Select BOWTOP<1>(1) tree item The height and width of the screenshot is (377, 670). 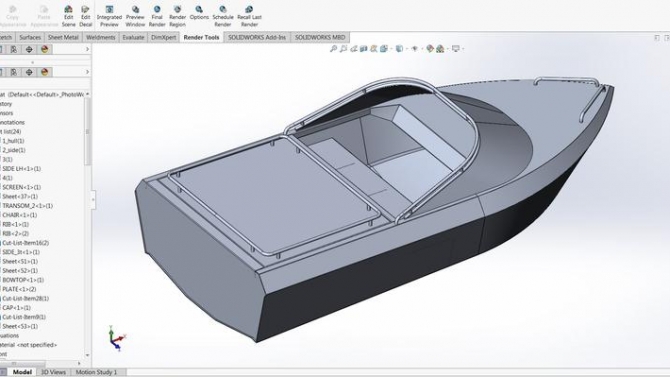coord(23,280)
